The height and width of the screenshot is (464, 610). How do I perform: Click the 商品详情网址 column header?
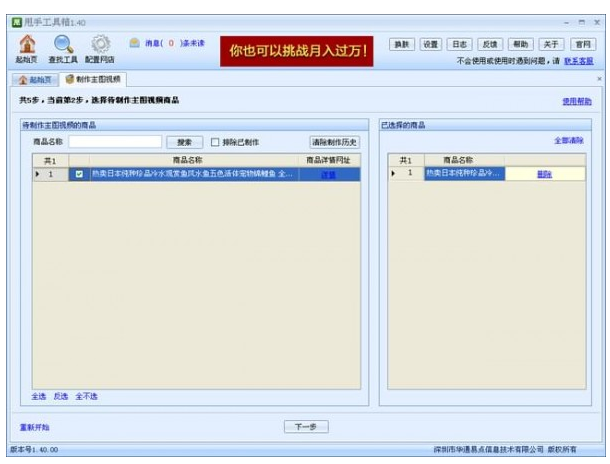pos(328,160)
